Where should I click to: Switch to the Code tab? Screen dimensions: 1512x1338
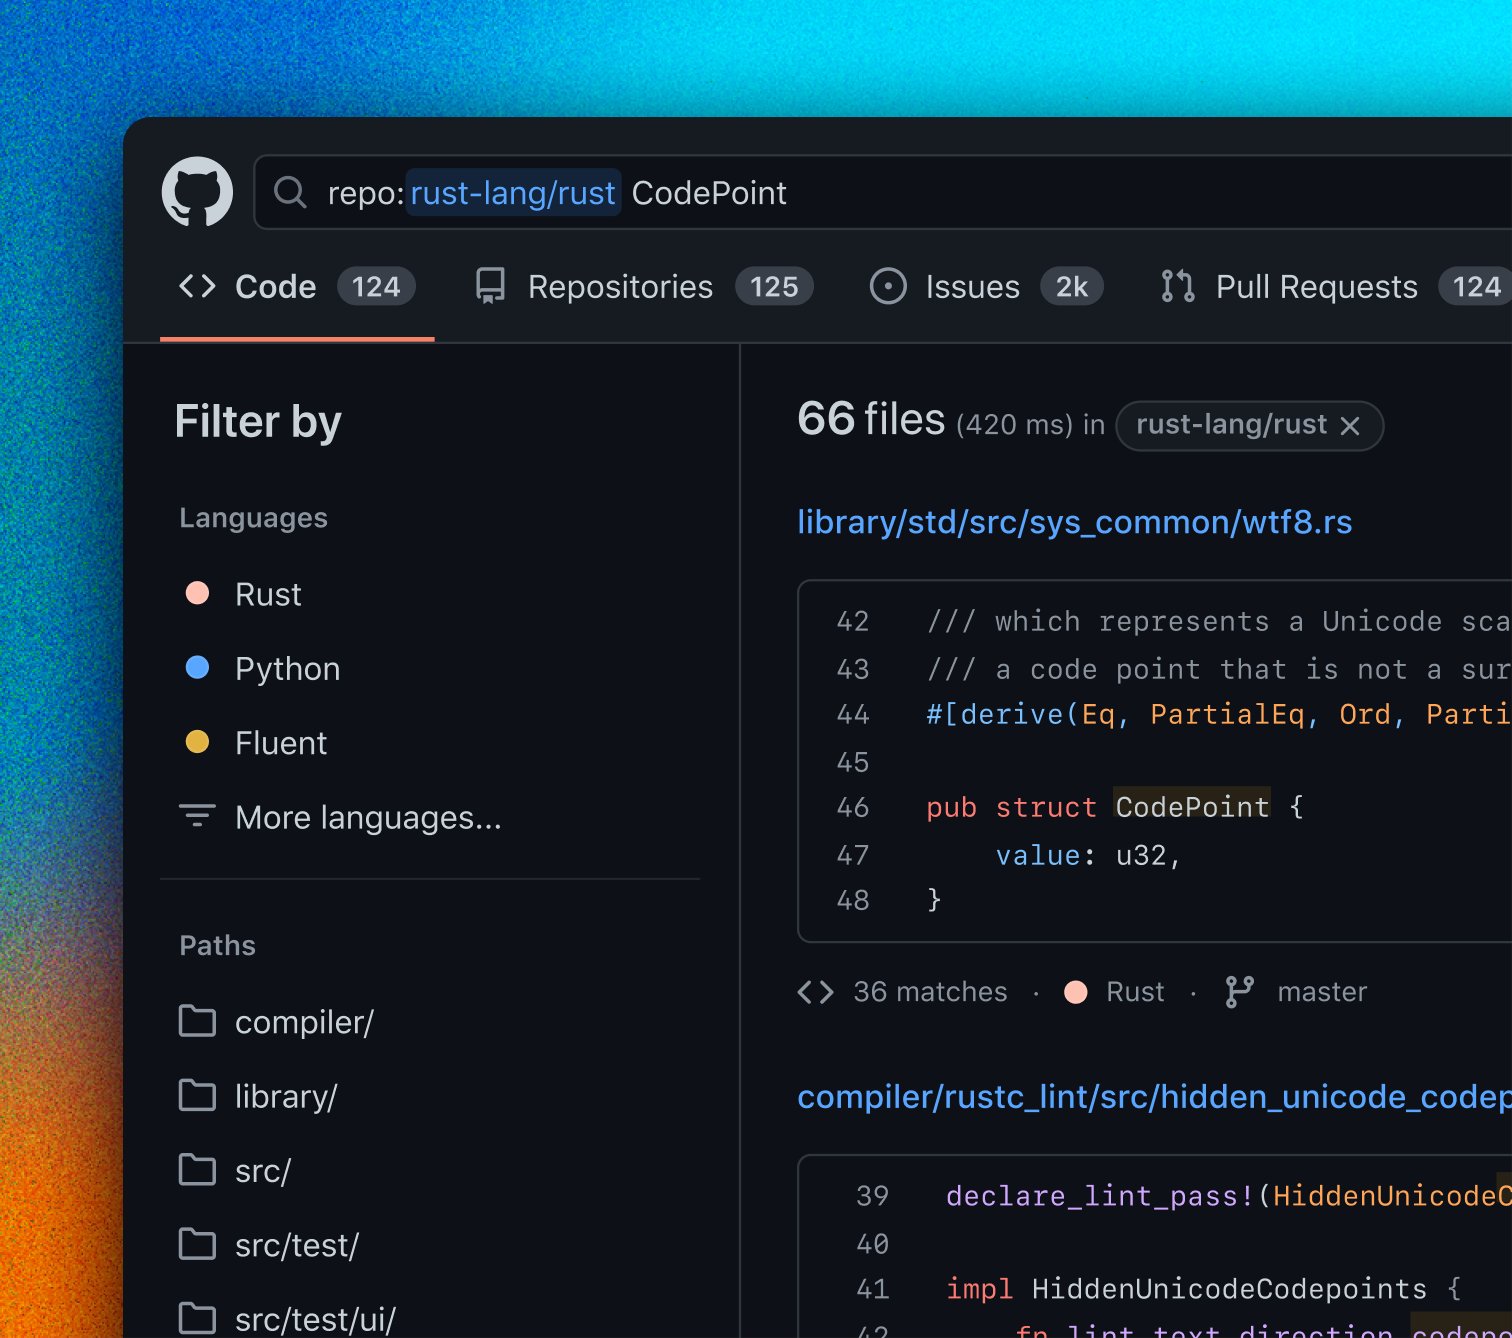[x=297, y=287]
